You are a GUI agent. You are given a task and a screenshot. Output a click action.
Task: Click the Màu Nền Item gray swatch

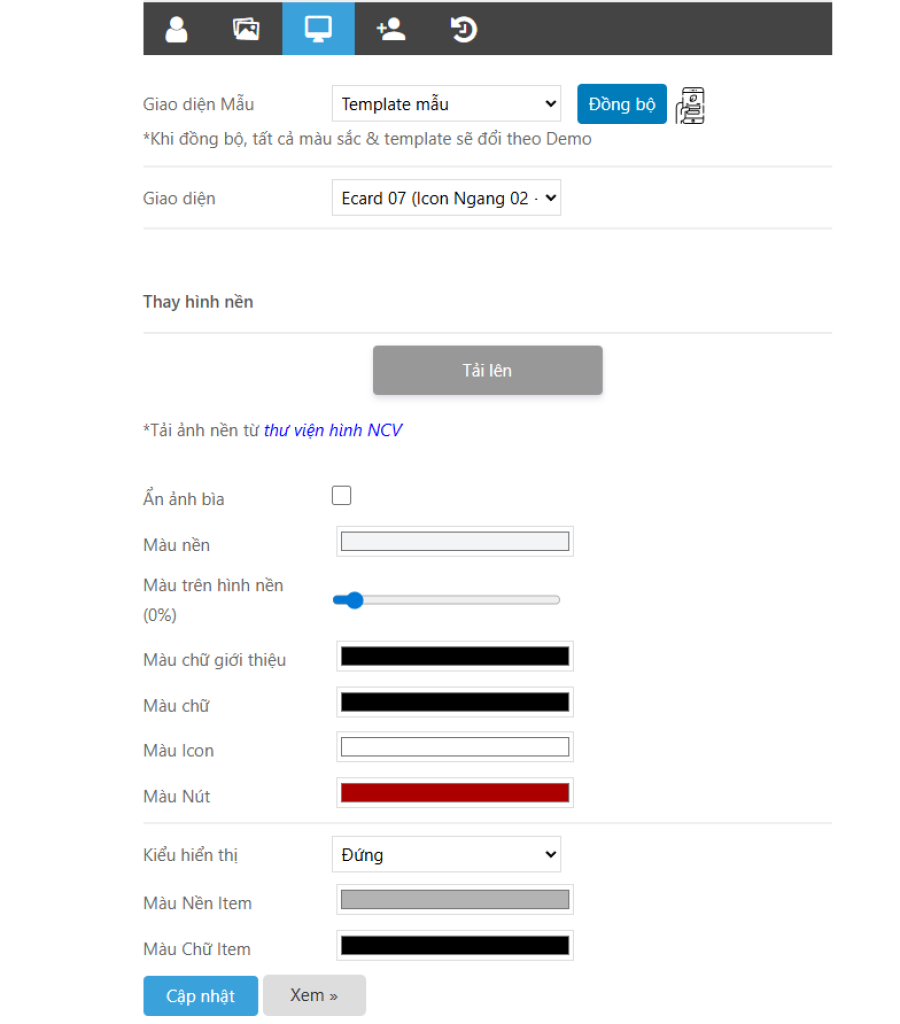coord(455,900)
